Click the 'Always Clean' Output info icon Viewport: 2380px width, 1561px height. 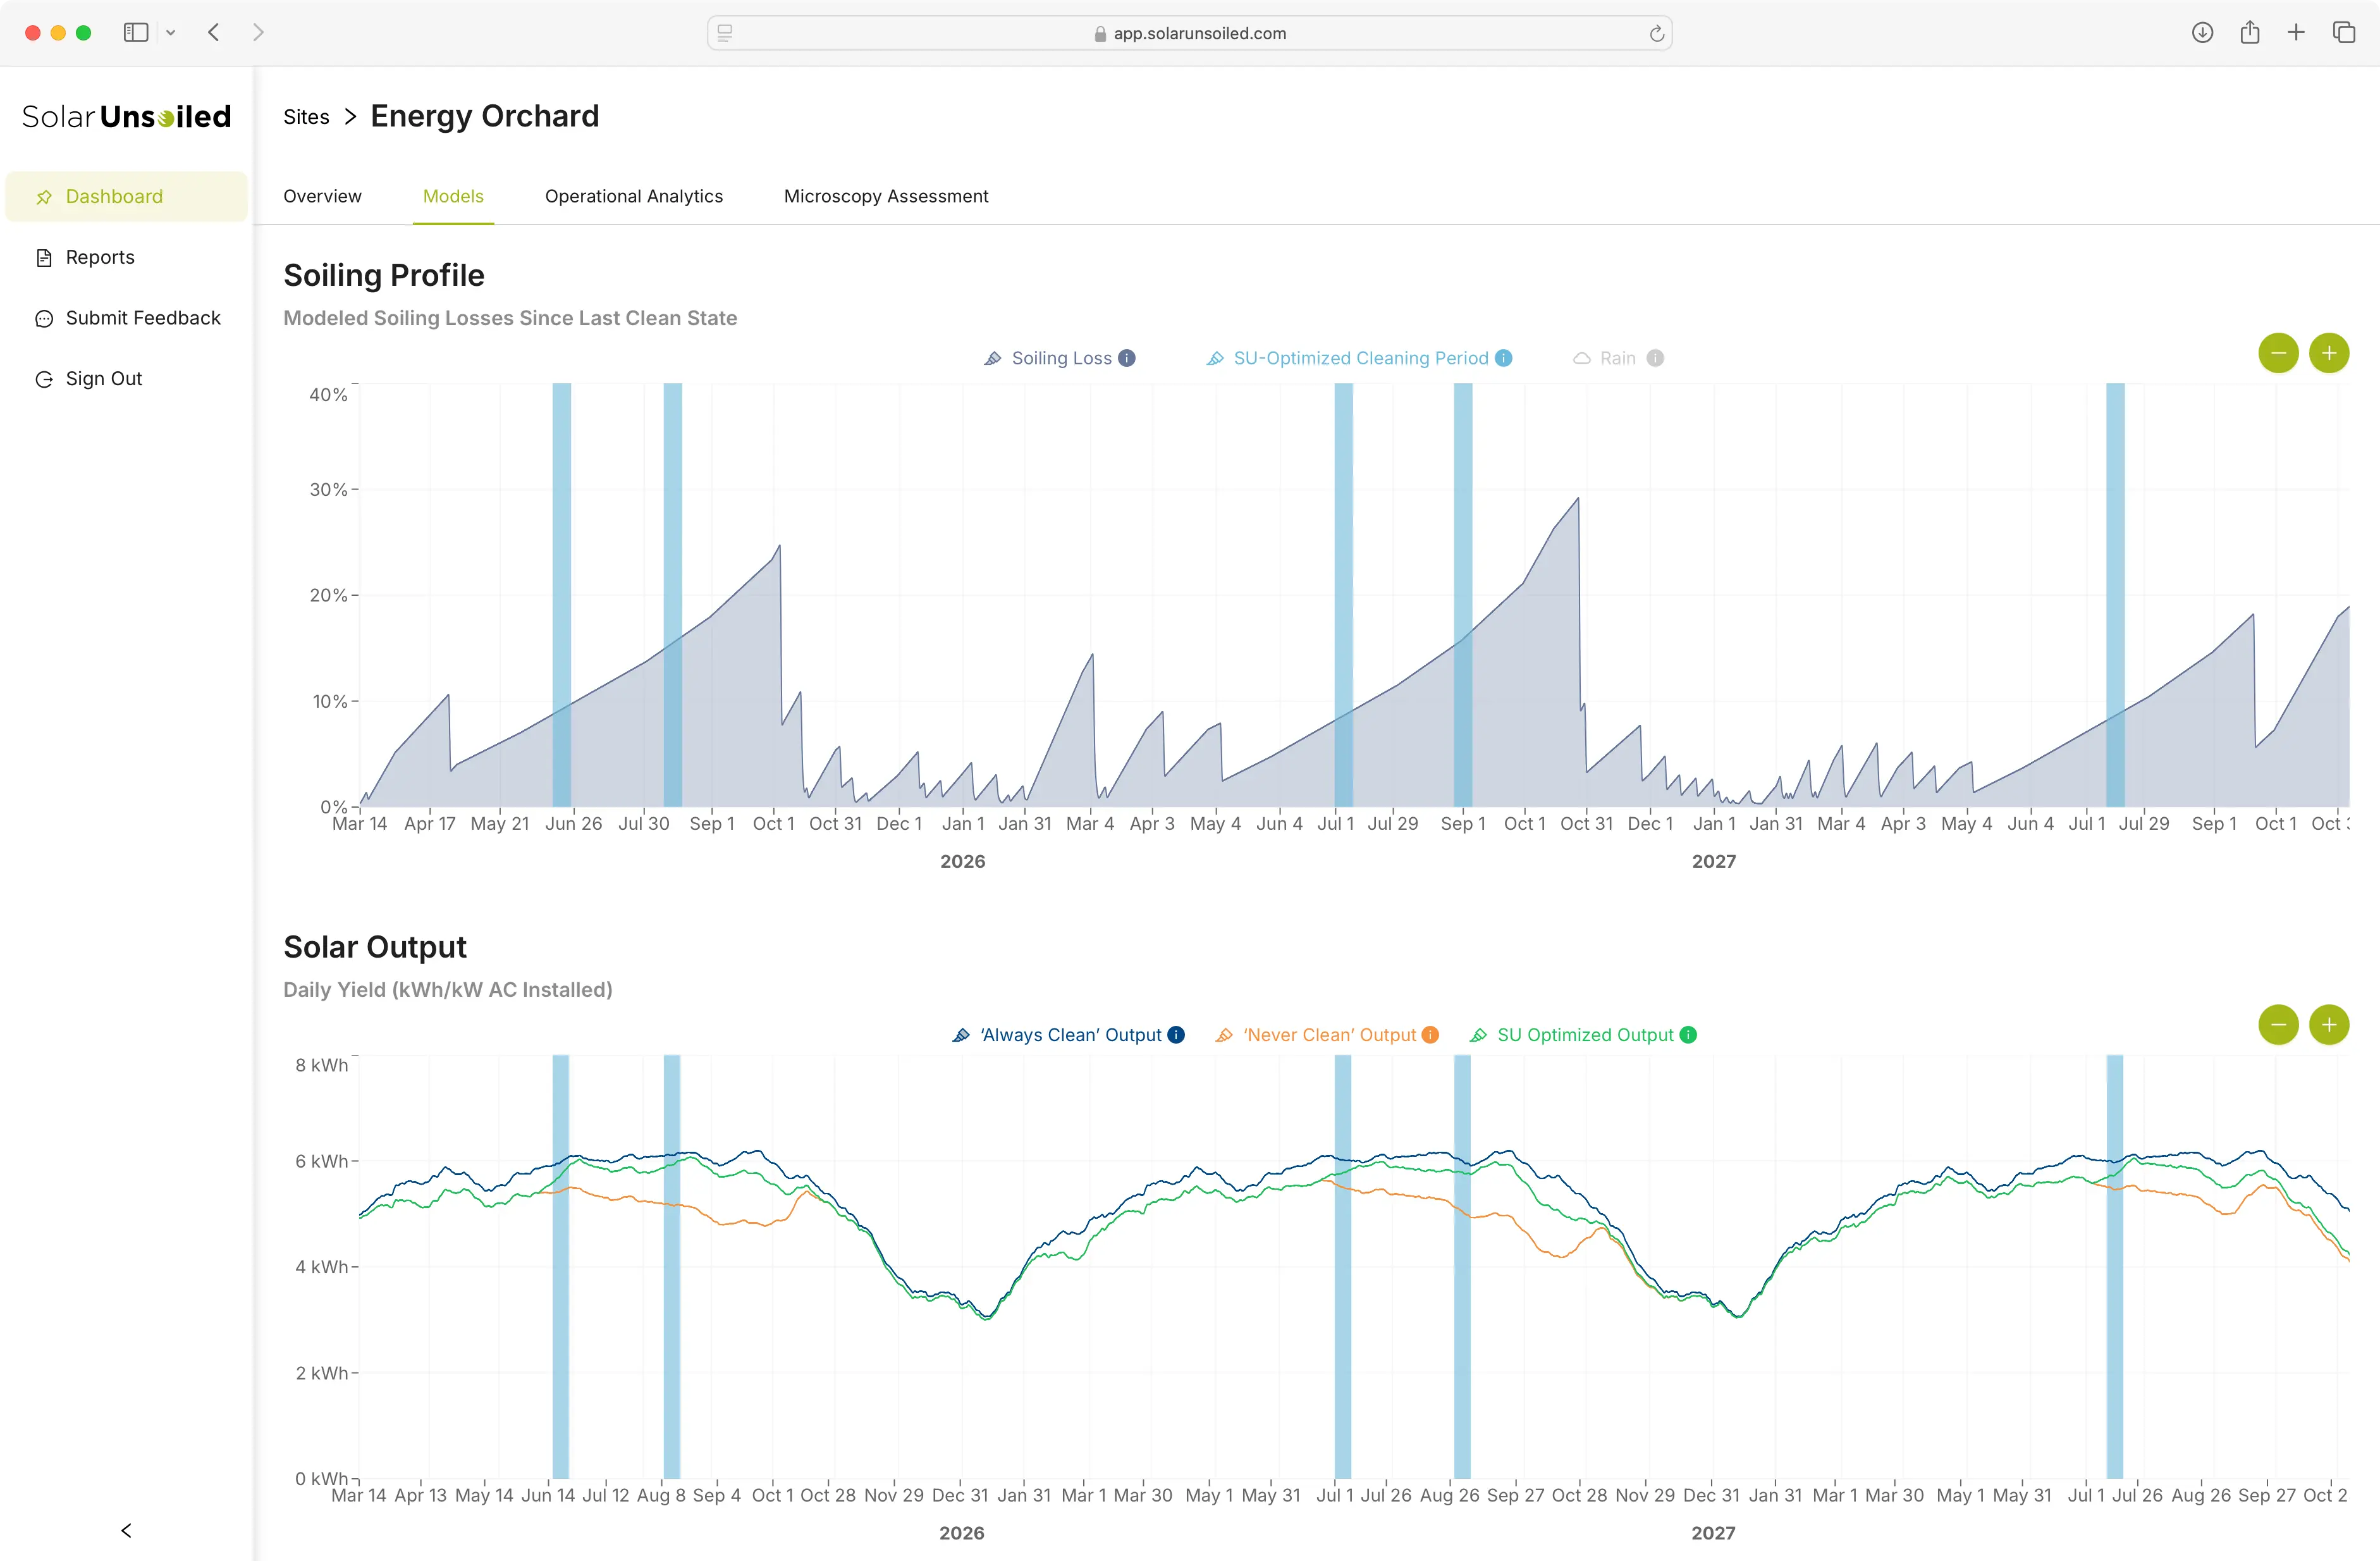pos(1176,1035)
